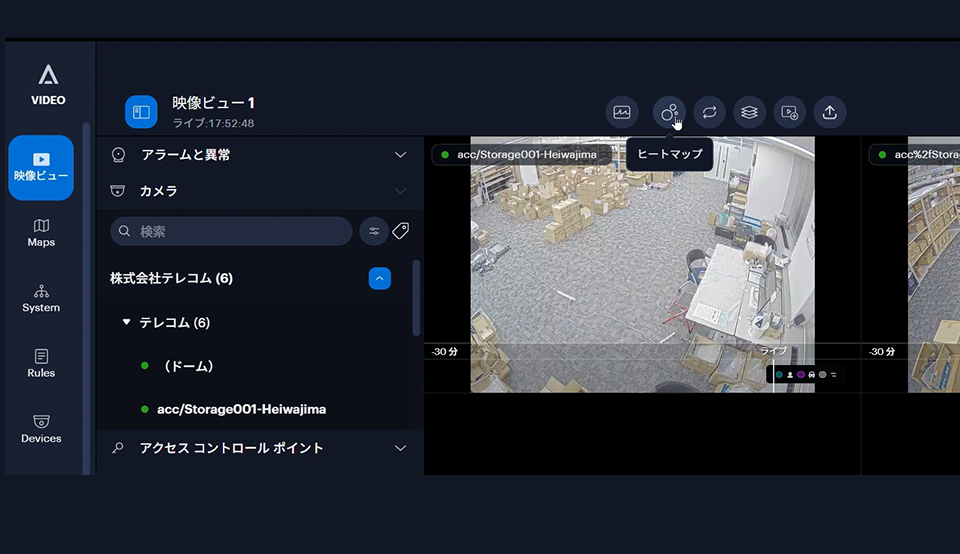Open the 映像ビュー sidebar section

(x=41, y=168)
